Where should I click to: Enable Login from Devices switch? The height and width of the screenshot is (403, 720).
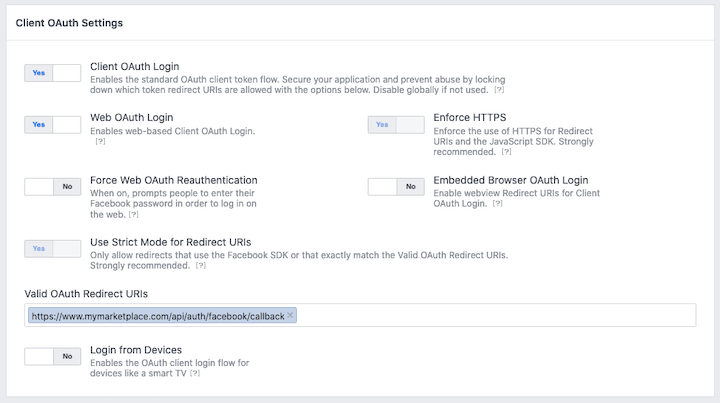52,355
